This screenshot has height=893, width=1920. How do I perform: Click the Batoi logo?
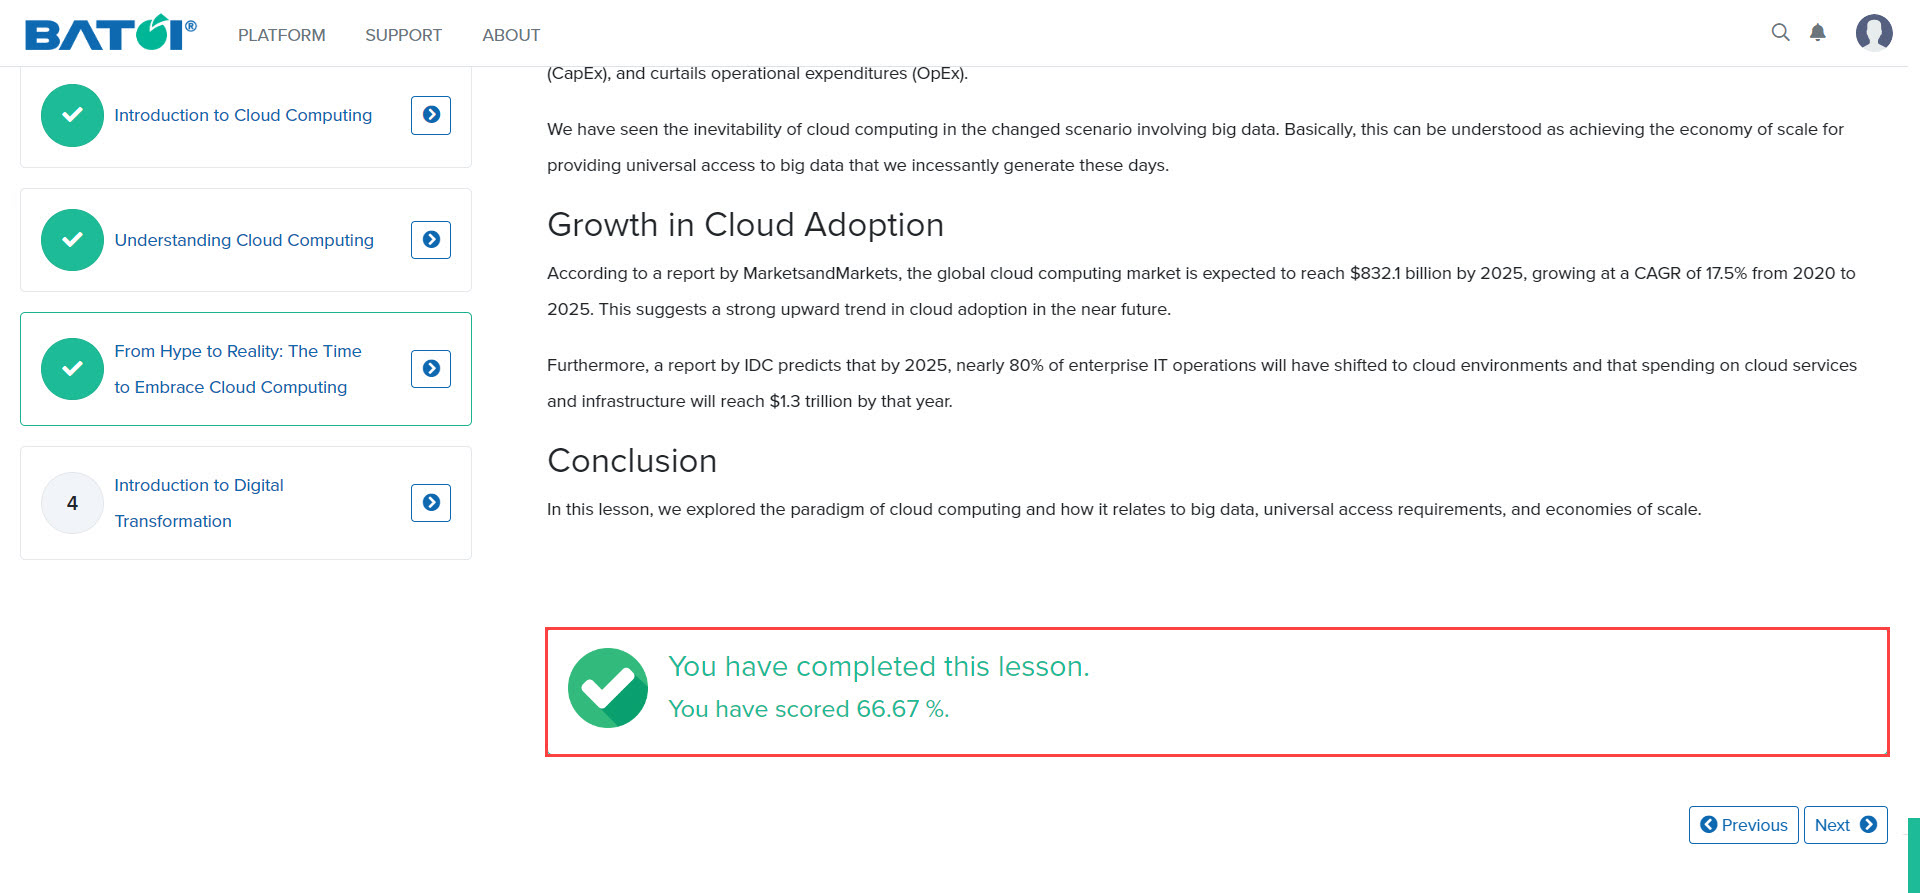tap(111, 33)
